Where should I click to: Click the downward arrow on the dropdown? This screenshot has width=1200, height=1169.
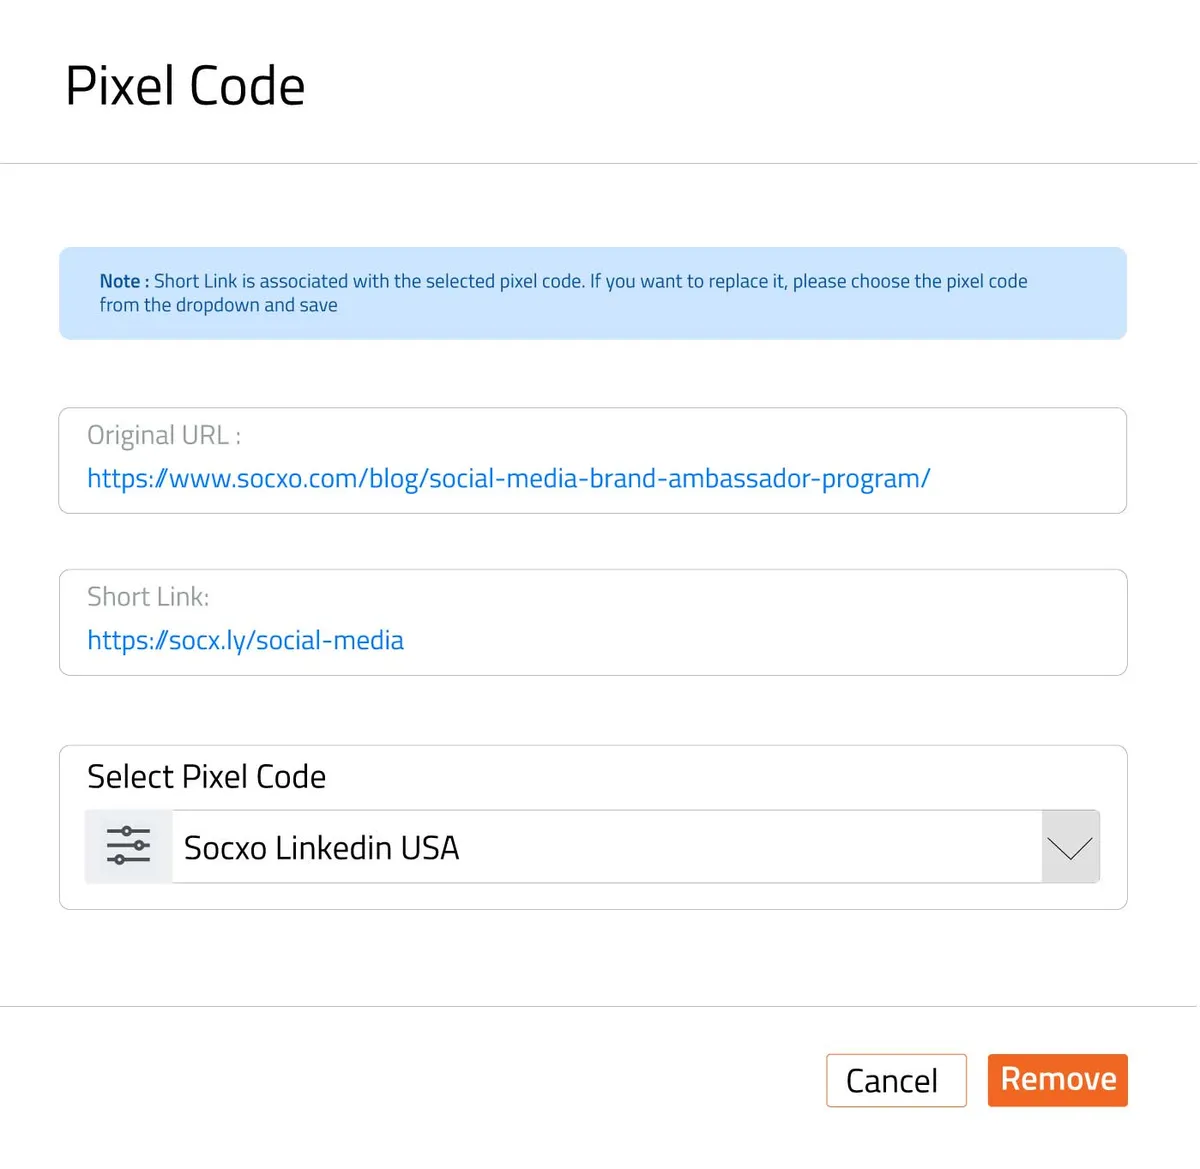pyautogui.click(x=1069, y=847)
